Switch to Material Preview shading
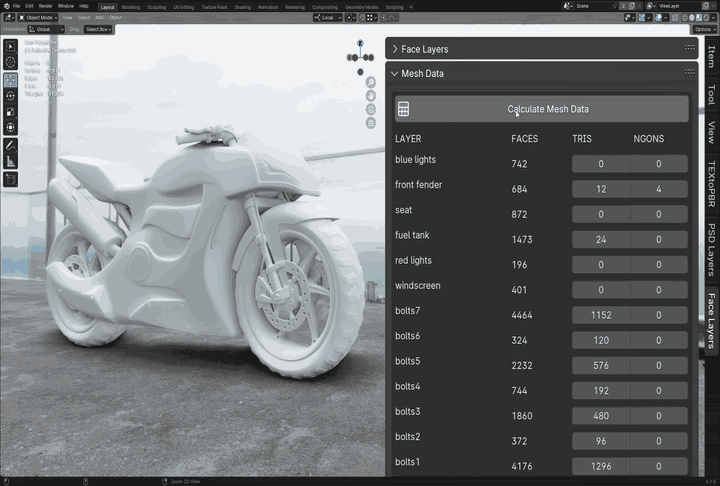Viewport: 720px width, 486px height. tap(699, 17)
